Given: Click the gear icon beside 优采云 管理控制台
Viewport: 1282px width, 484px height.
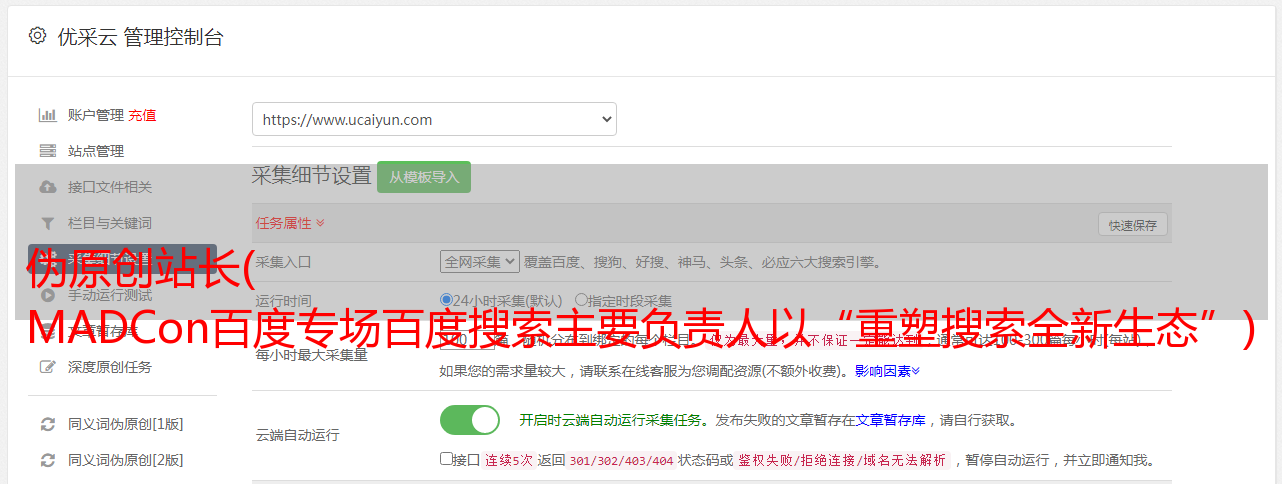Looking at the screenshot, I should (x=37, y=37).
